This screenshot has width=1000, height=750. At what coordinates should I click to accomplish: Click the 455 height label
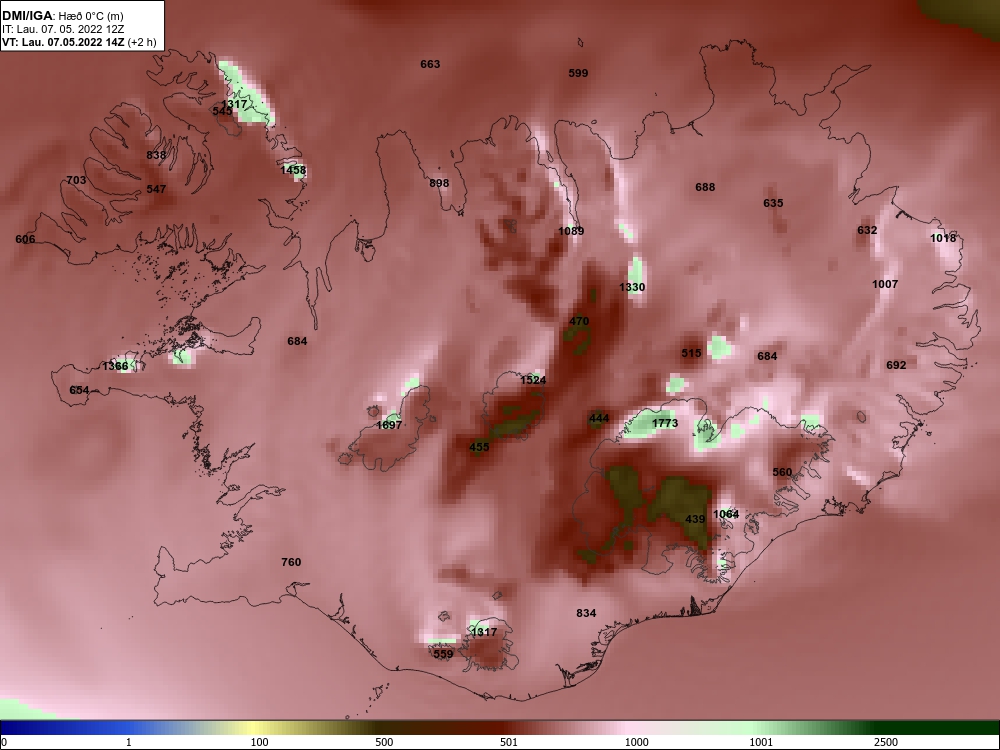coord(479,447)
